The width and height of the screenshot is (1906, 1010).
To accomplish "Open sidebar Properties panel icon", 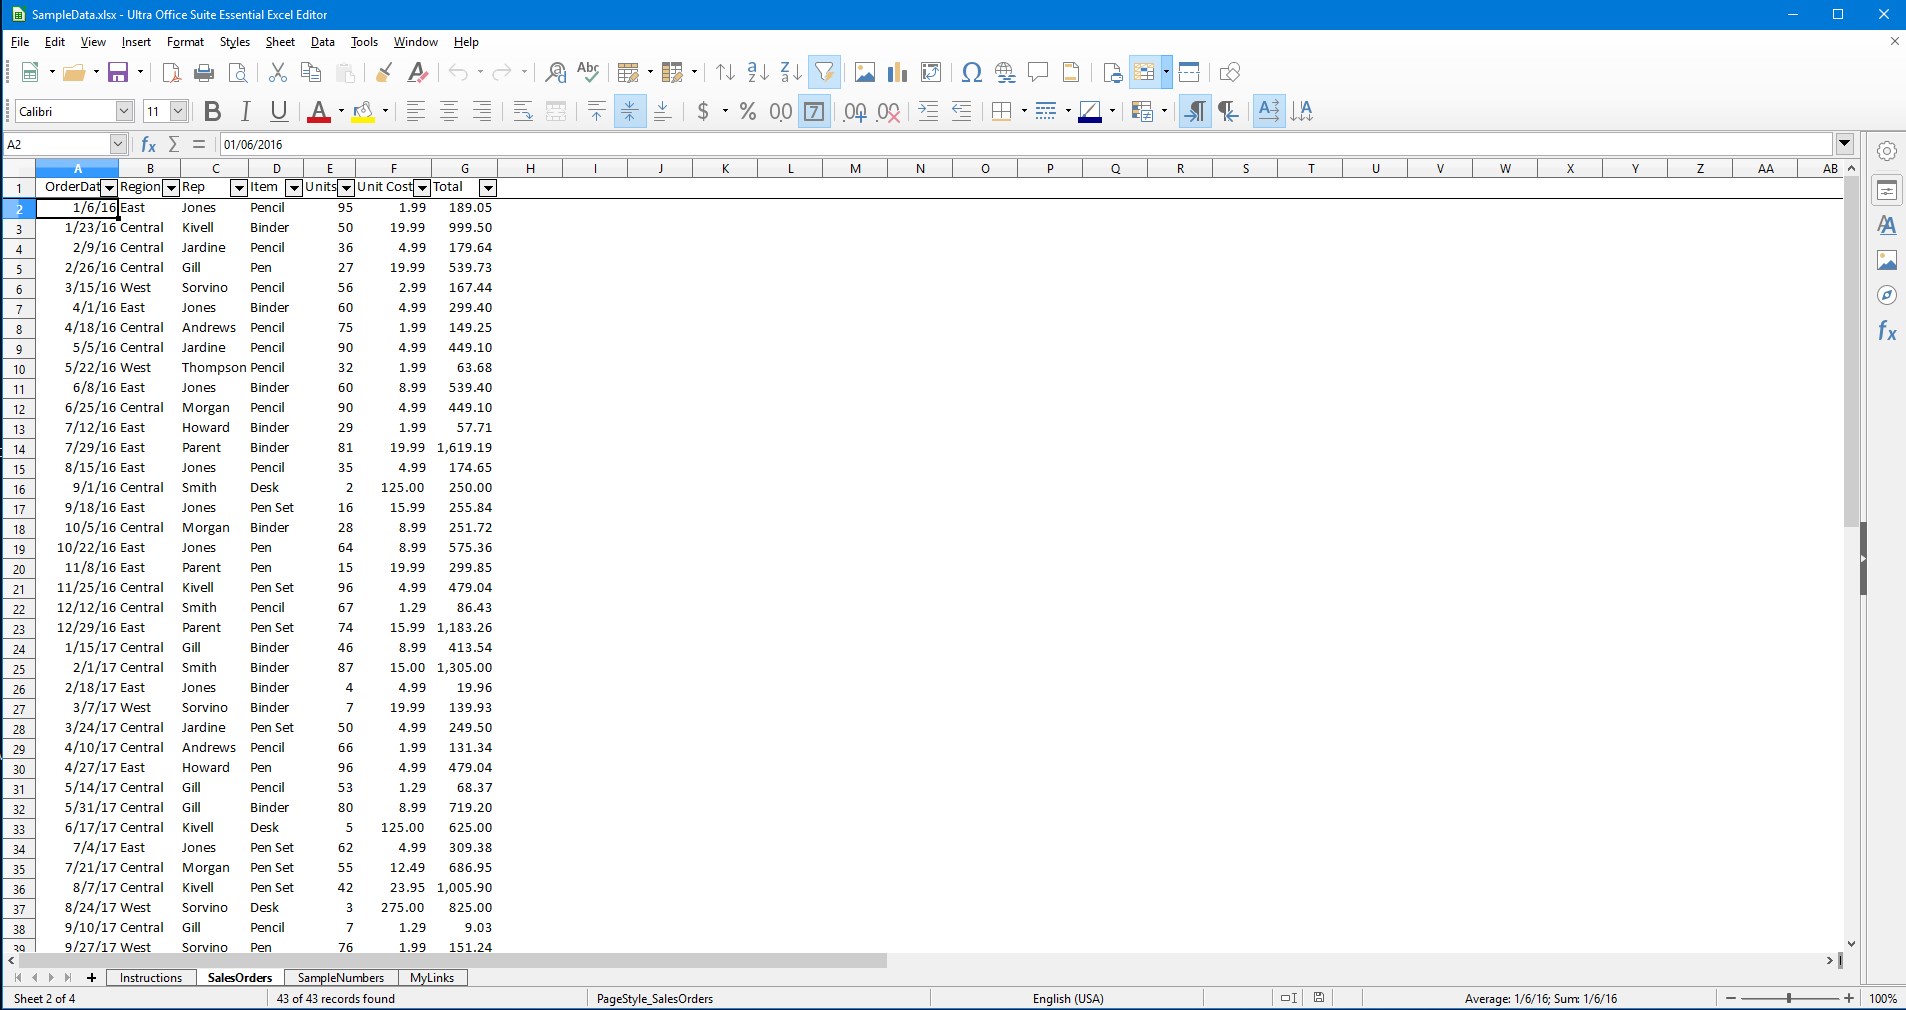I will (1887, 190).
